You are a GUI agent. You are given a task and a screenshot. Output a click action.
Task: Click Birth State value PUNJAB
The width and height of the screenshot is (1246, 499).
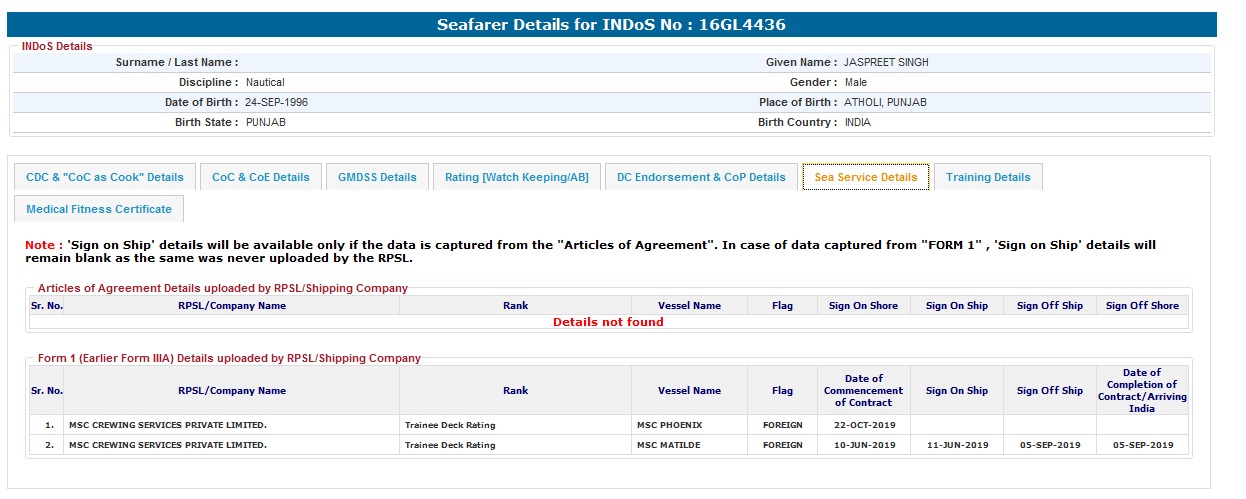tap(265, 122)
